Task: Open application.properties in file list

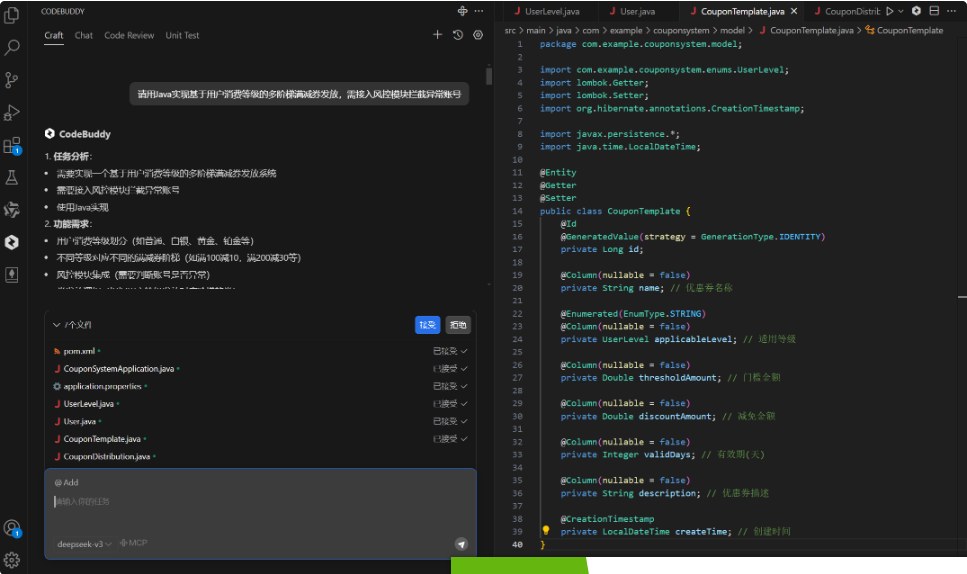Action: click(102, 387)
